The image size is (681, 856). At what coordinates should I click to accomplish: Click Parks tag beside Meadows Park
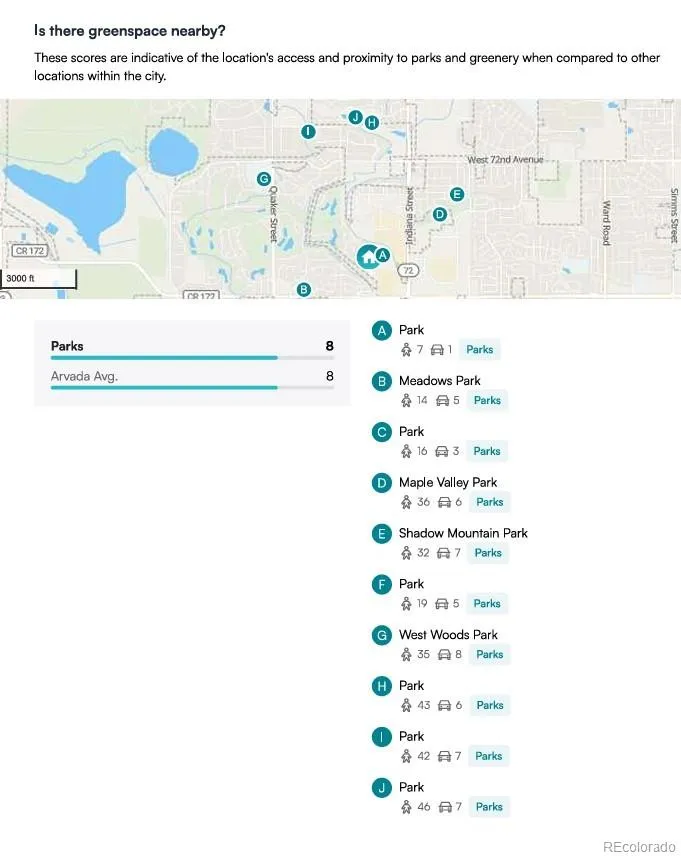(x=487, y=400)
